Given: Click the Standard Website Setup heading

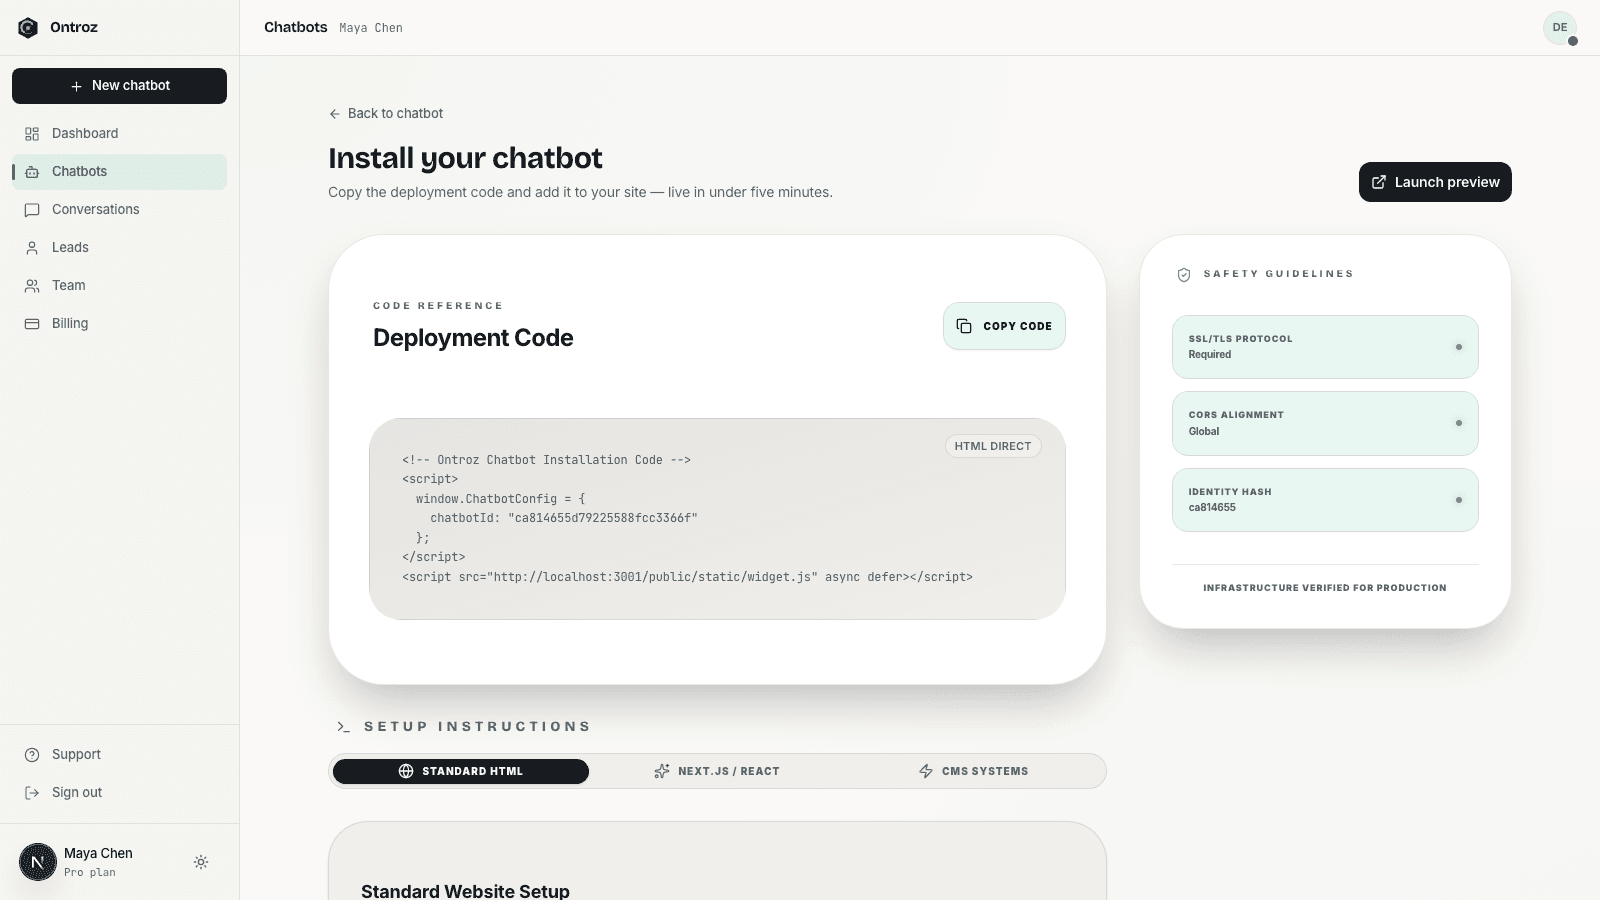Looking at the screenshot, I should pyautogui.click(x=465, y=890).
